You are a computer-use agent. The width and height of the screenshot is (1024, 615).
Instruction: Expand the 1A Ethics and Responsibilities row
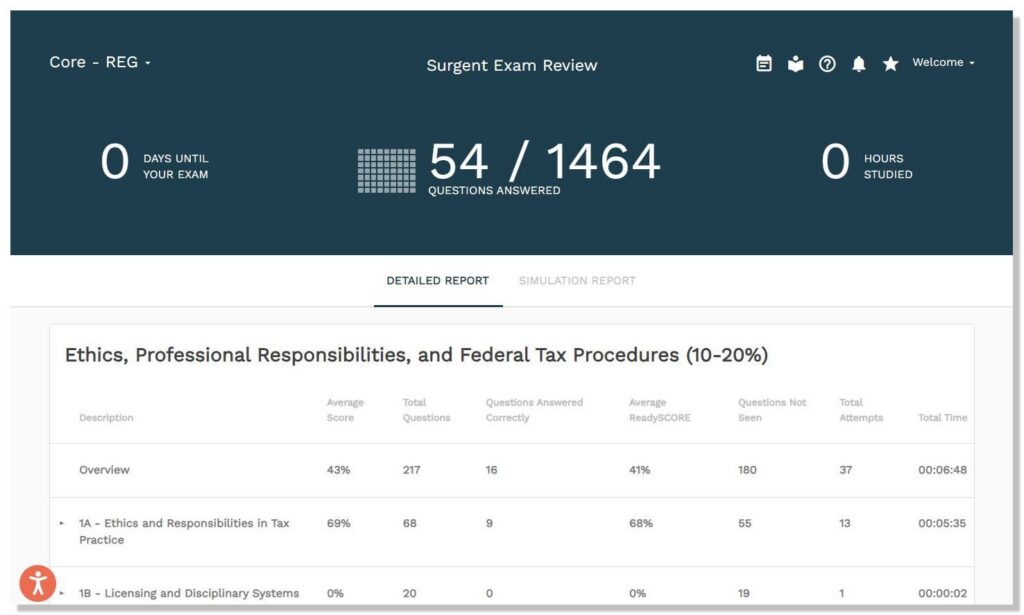click(62, 523)
